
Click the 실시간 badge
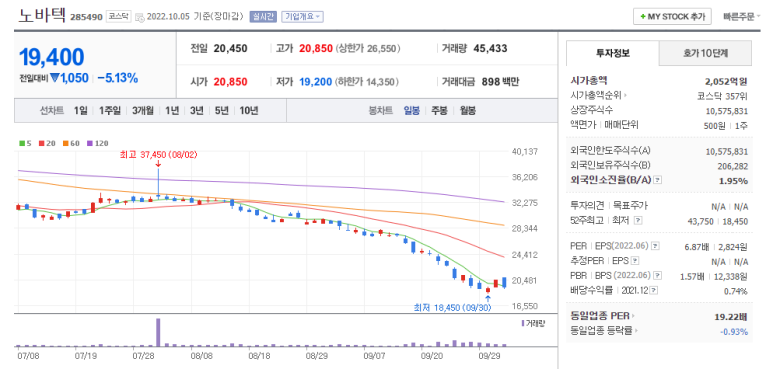(263, 16)
